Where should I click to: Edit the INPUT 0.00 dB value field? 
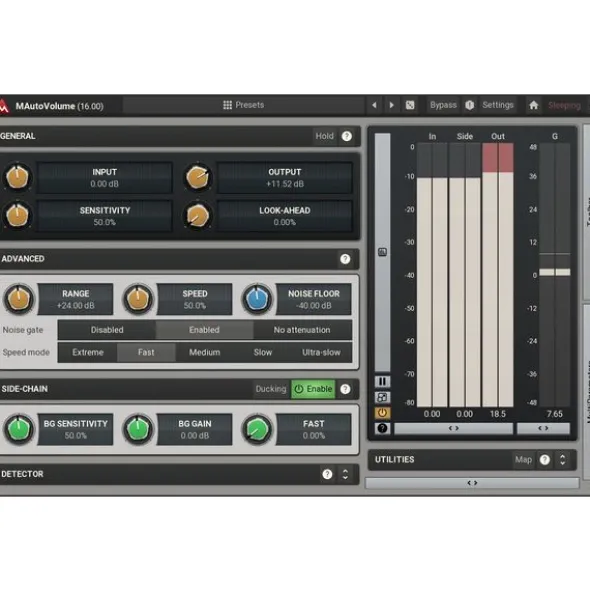[x=104, y=178]
